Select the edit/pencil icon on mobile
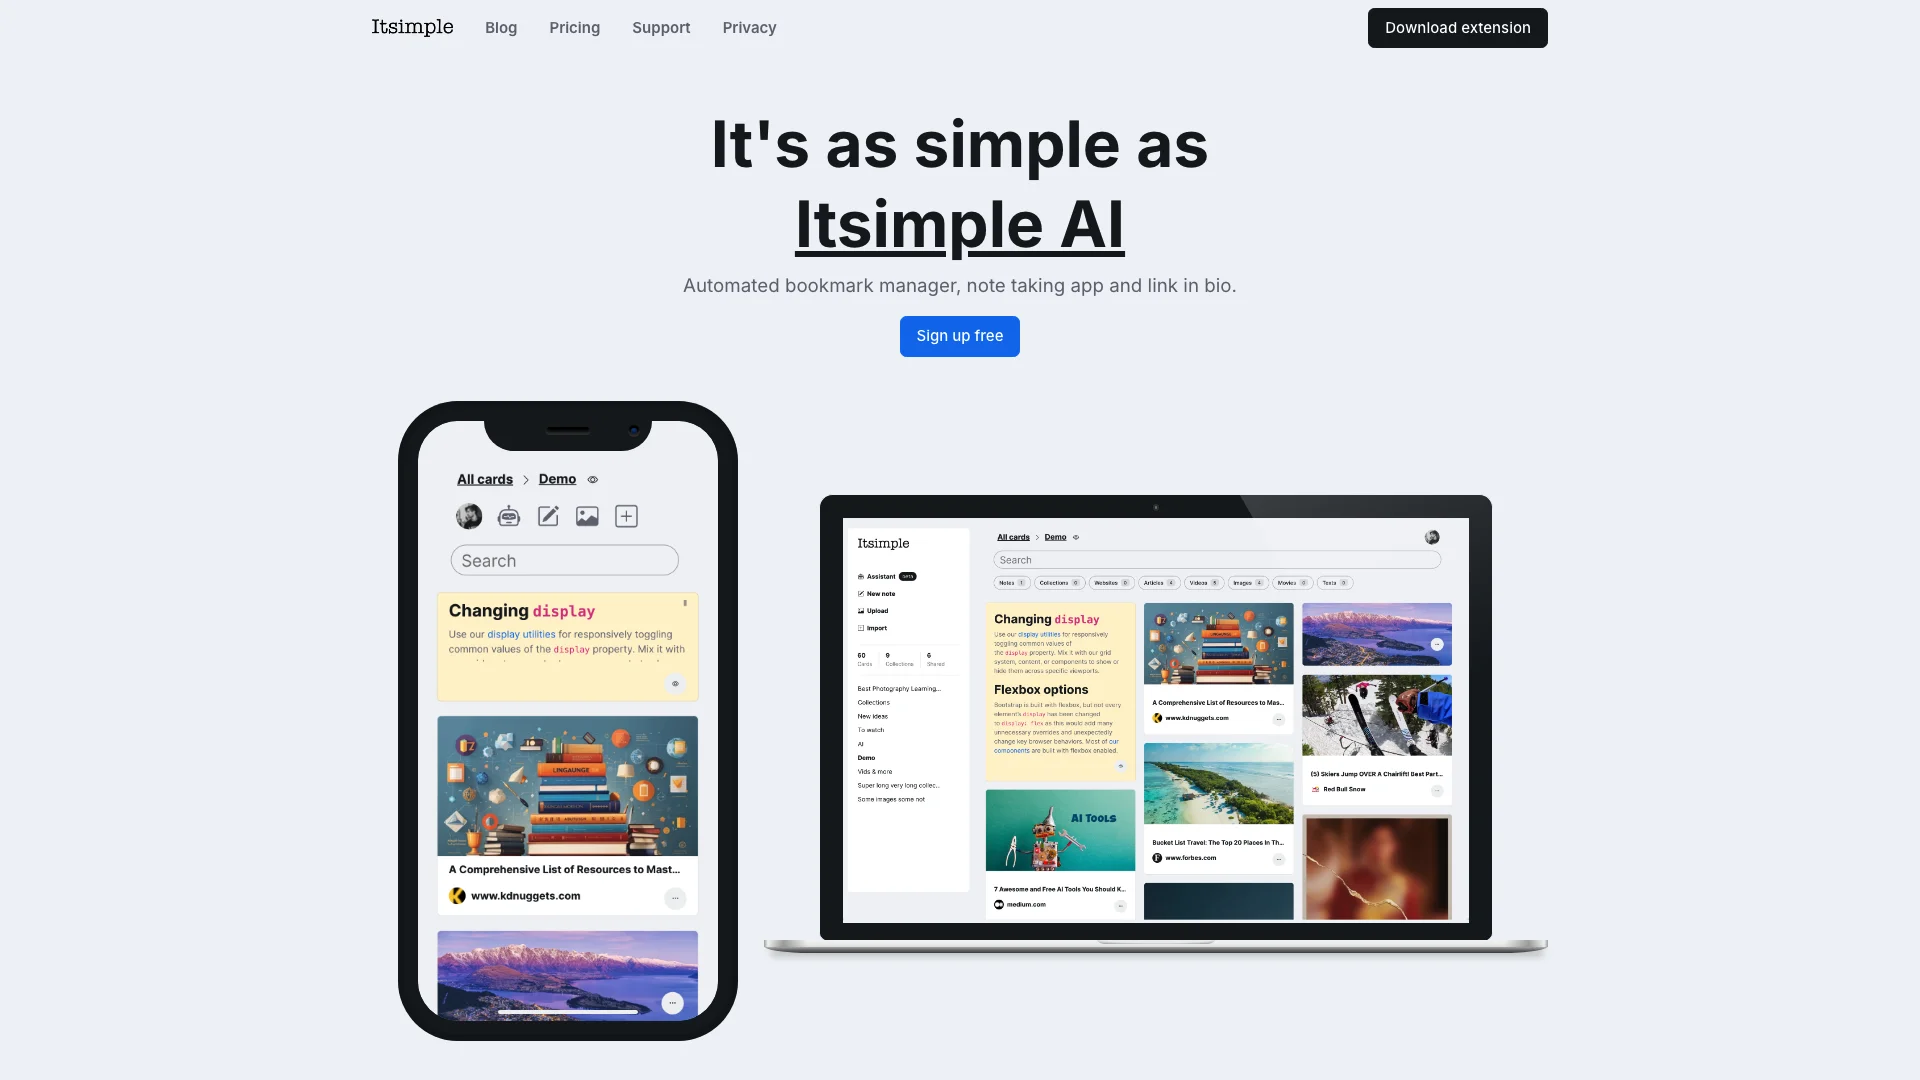 click(549, 516)
